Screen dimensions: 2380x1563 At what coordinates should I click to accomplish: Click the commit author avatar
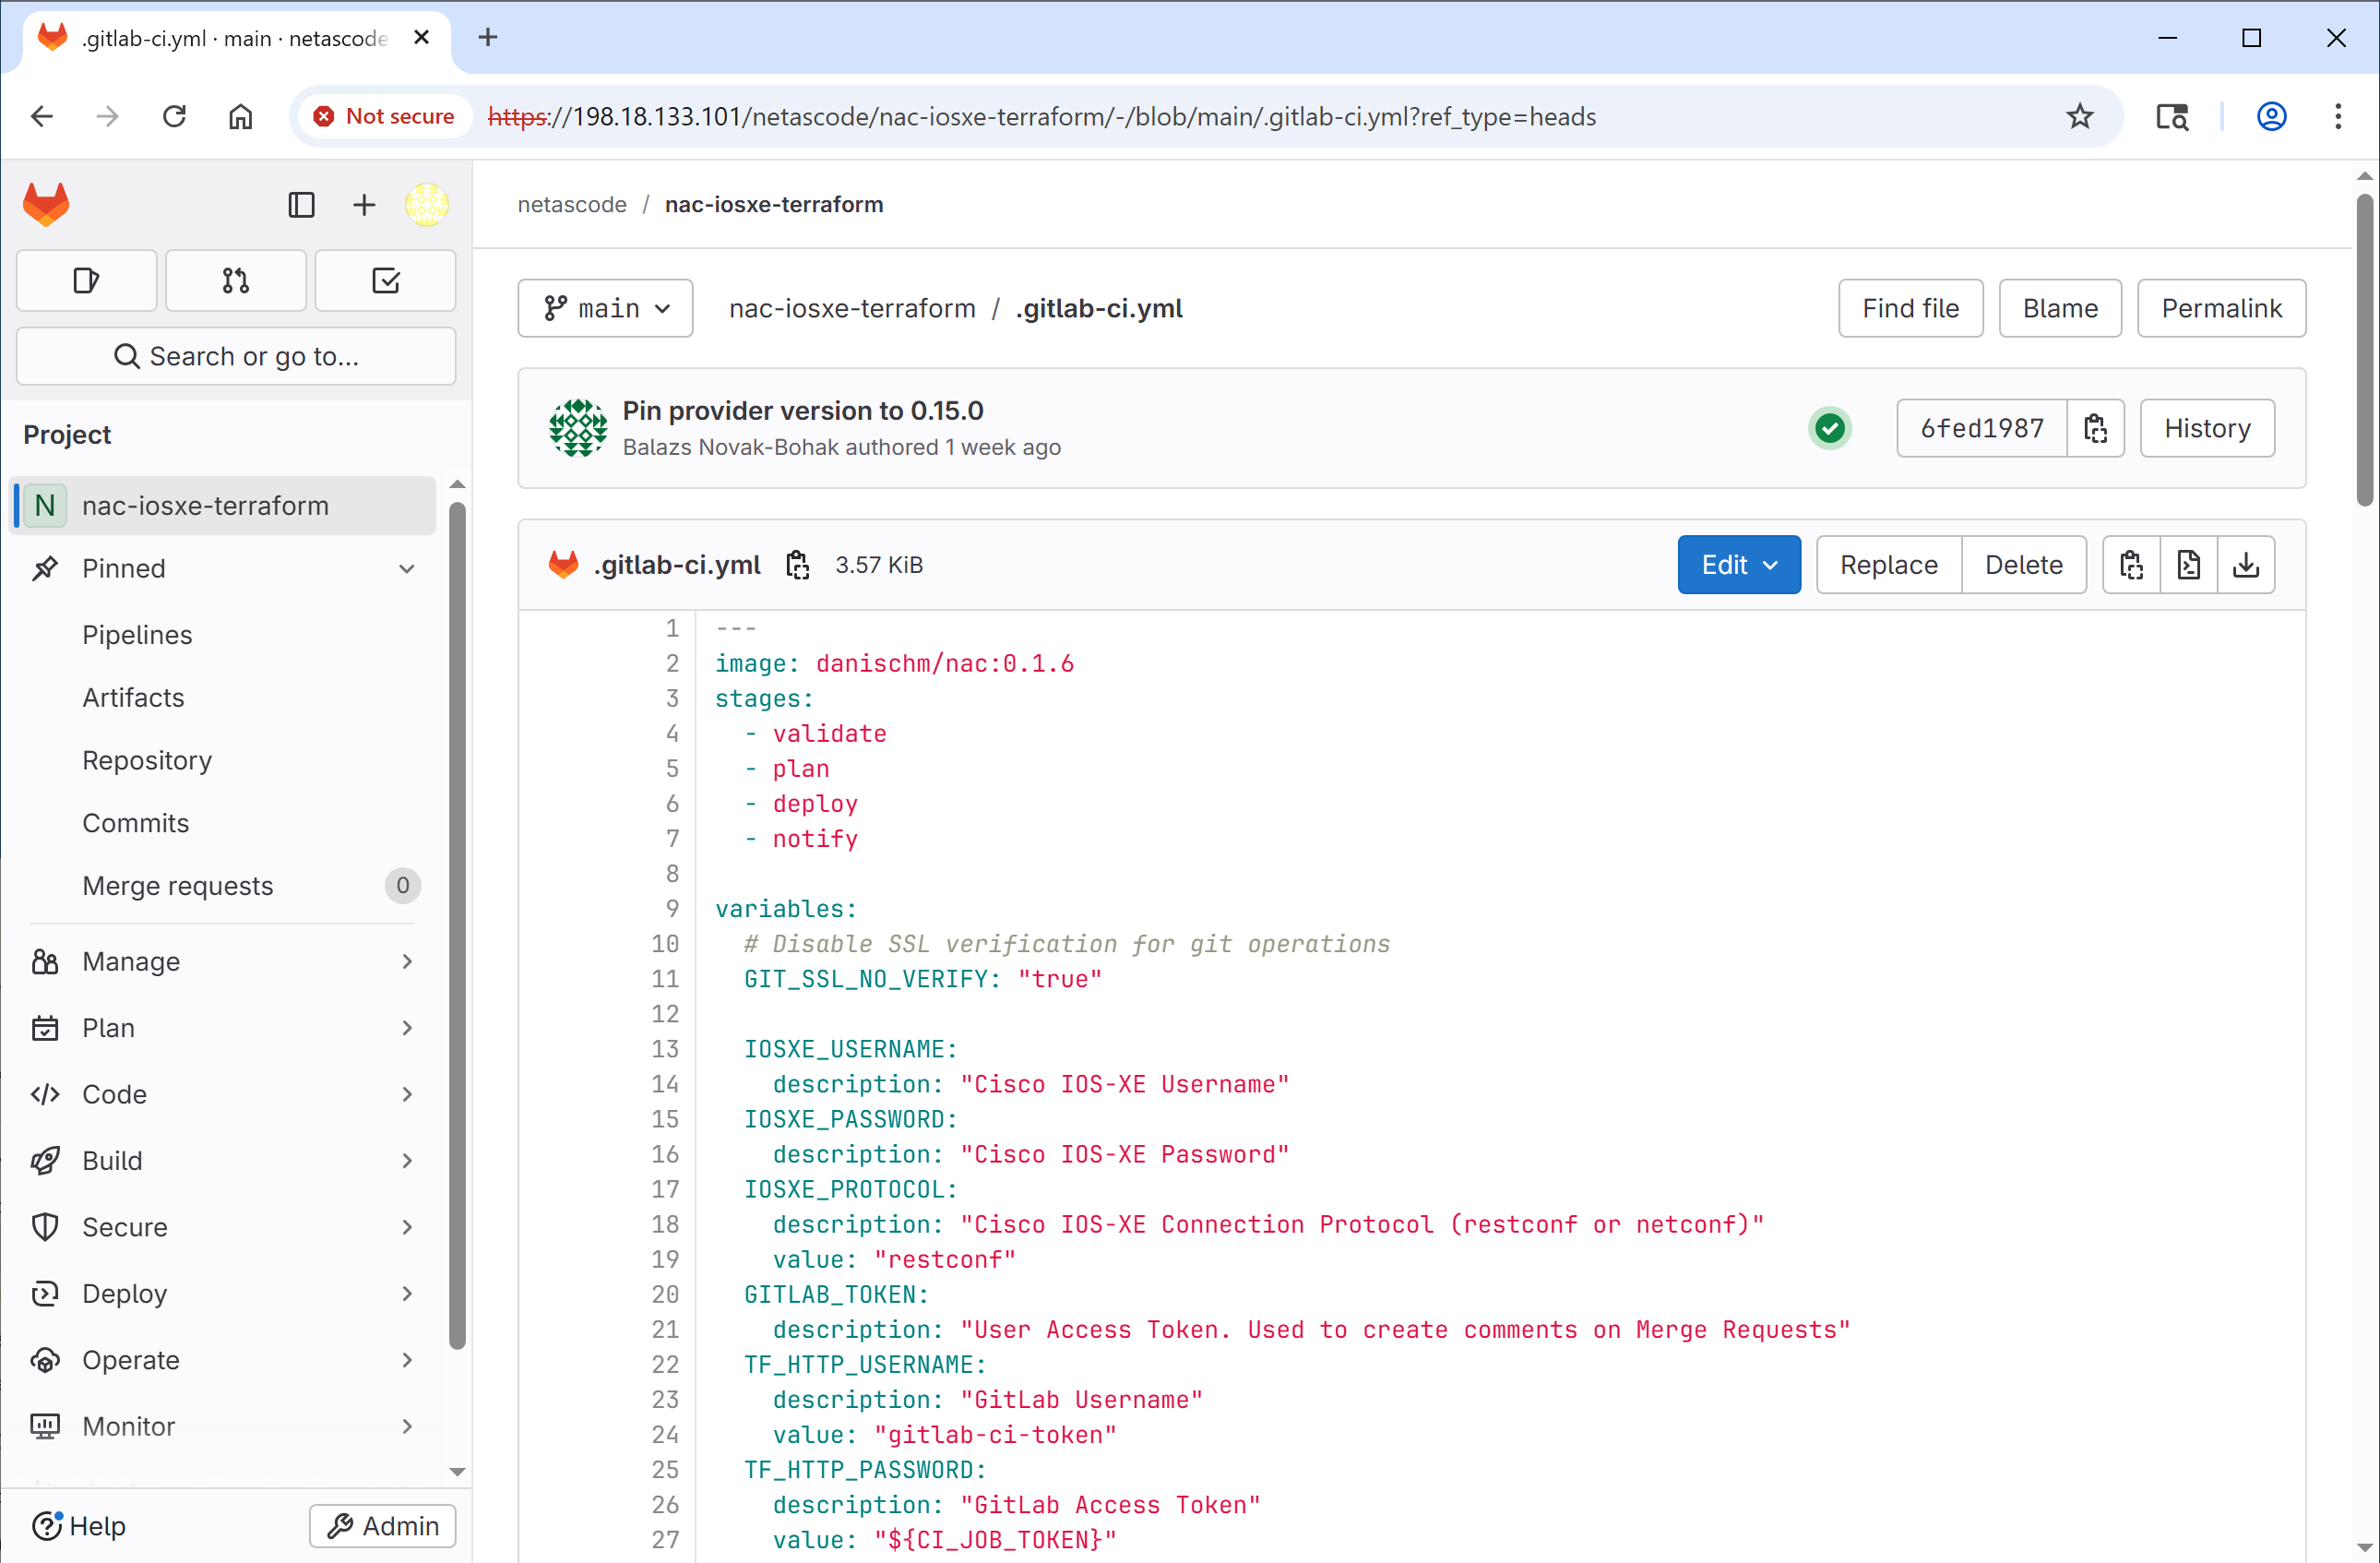(578, 429)
